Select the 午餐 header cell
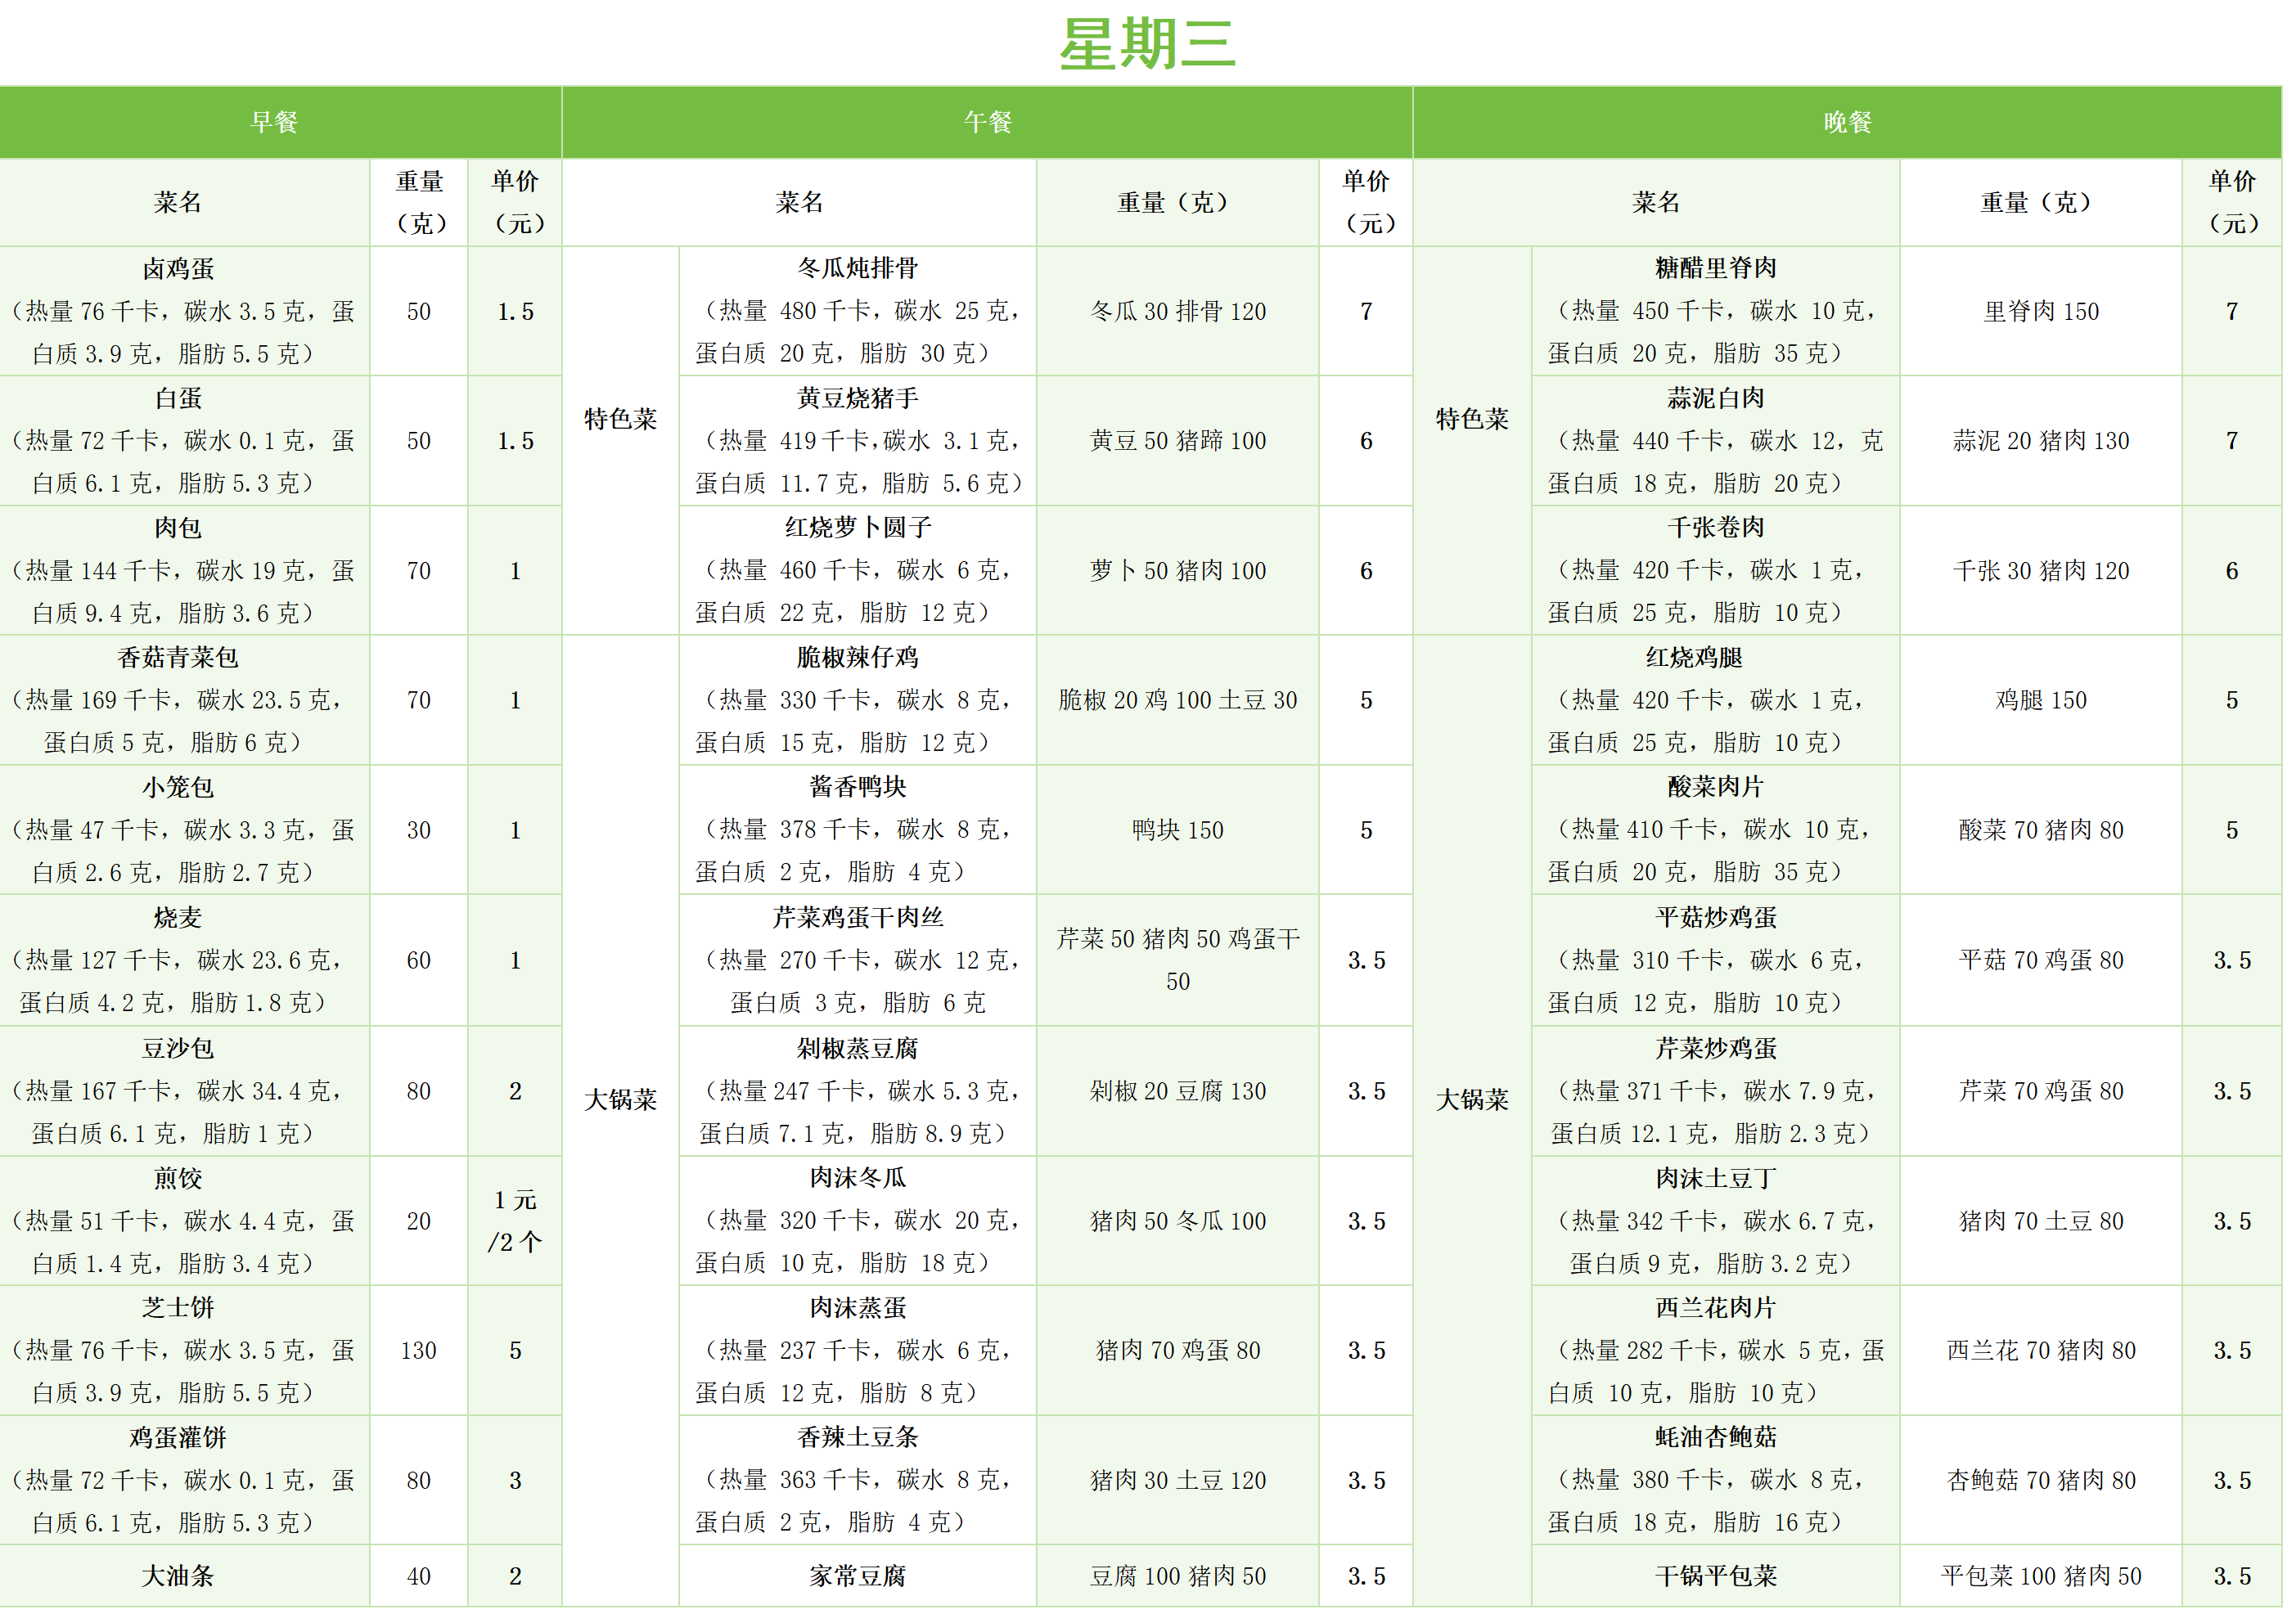 [987, 122]
